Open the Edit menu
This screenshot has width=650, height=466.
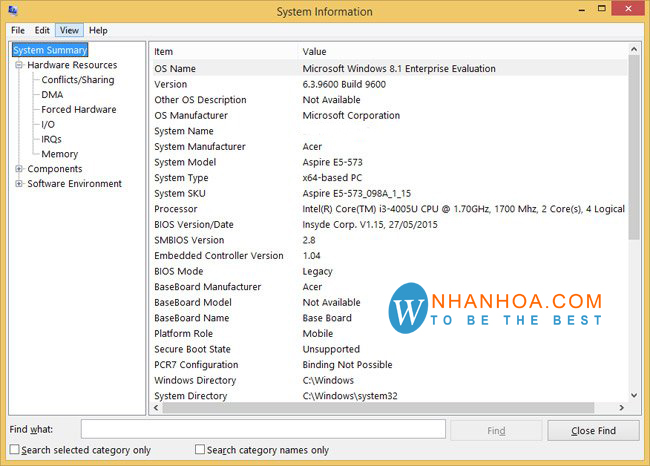[42, 30]
